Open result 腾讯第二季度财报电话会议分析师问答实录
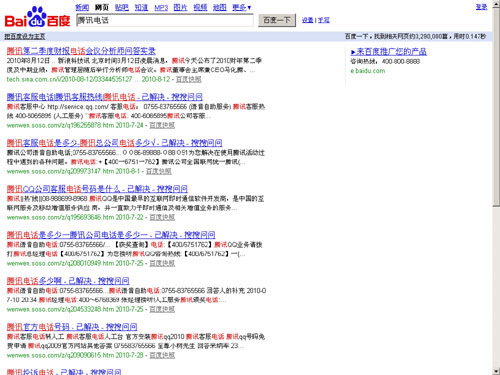500x375 pixels. coord(81,51)
